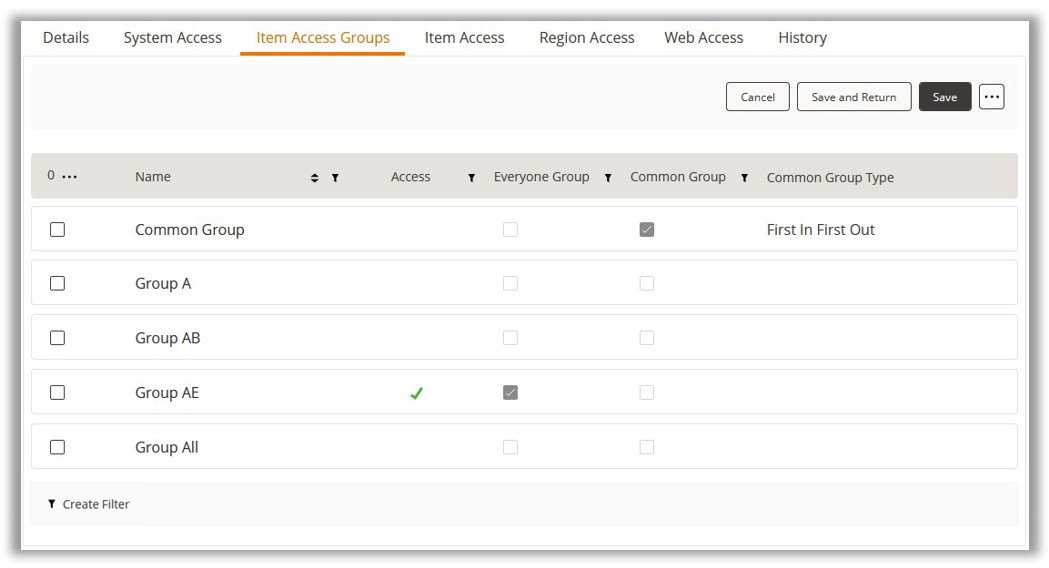Click the green Access checkmark for Group AE

(x=416, y=393)
